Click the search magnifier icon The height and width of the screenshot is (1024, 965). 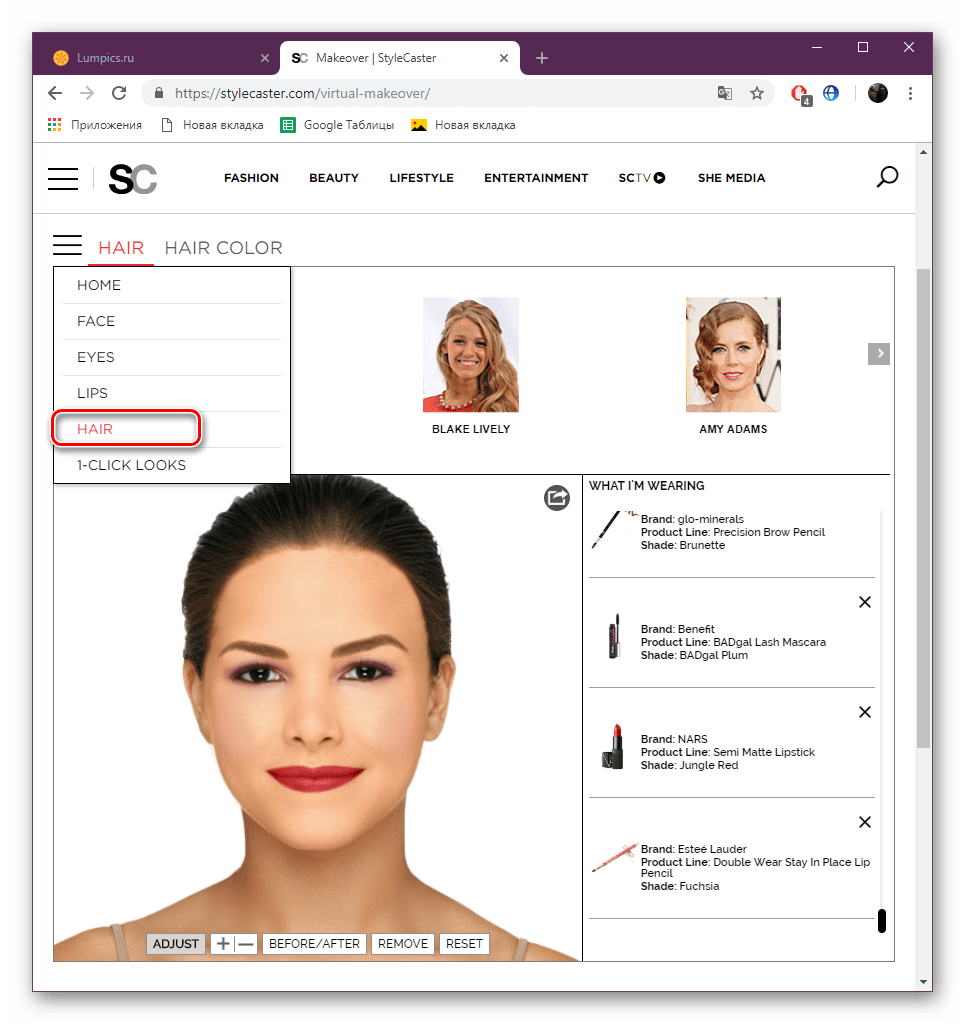click(x=887, y=177)
